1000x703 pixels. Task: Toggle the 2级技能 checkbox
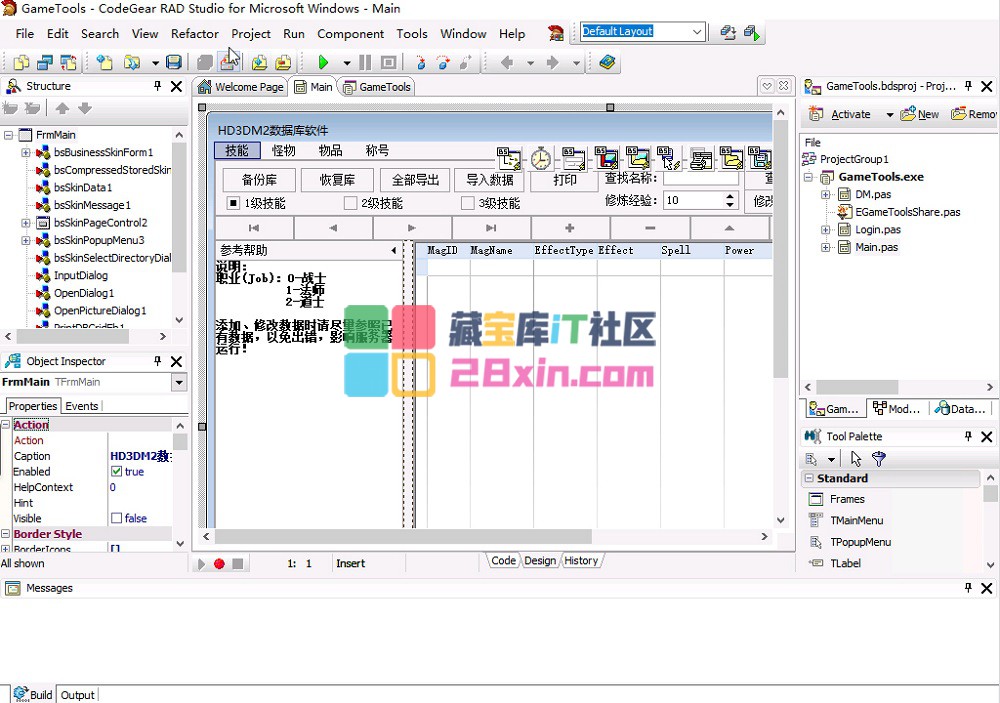point(350,203)
